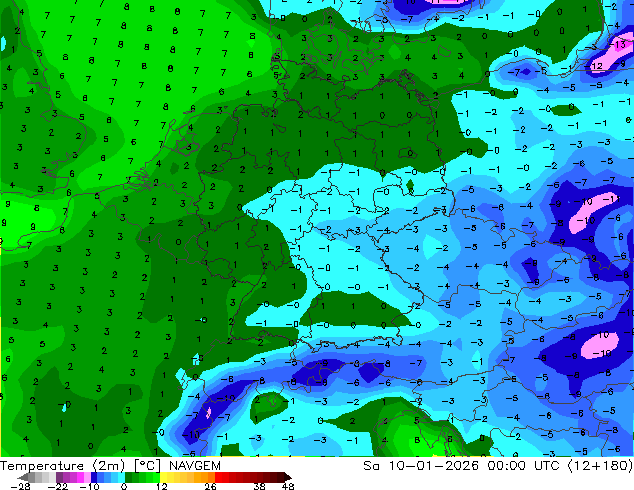Click the '-13' value in the top-right pink area
Viewport: 634px width, 490px height.
point(618,44)
